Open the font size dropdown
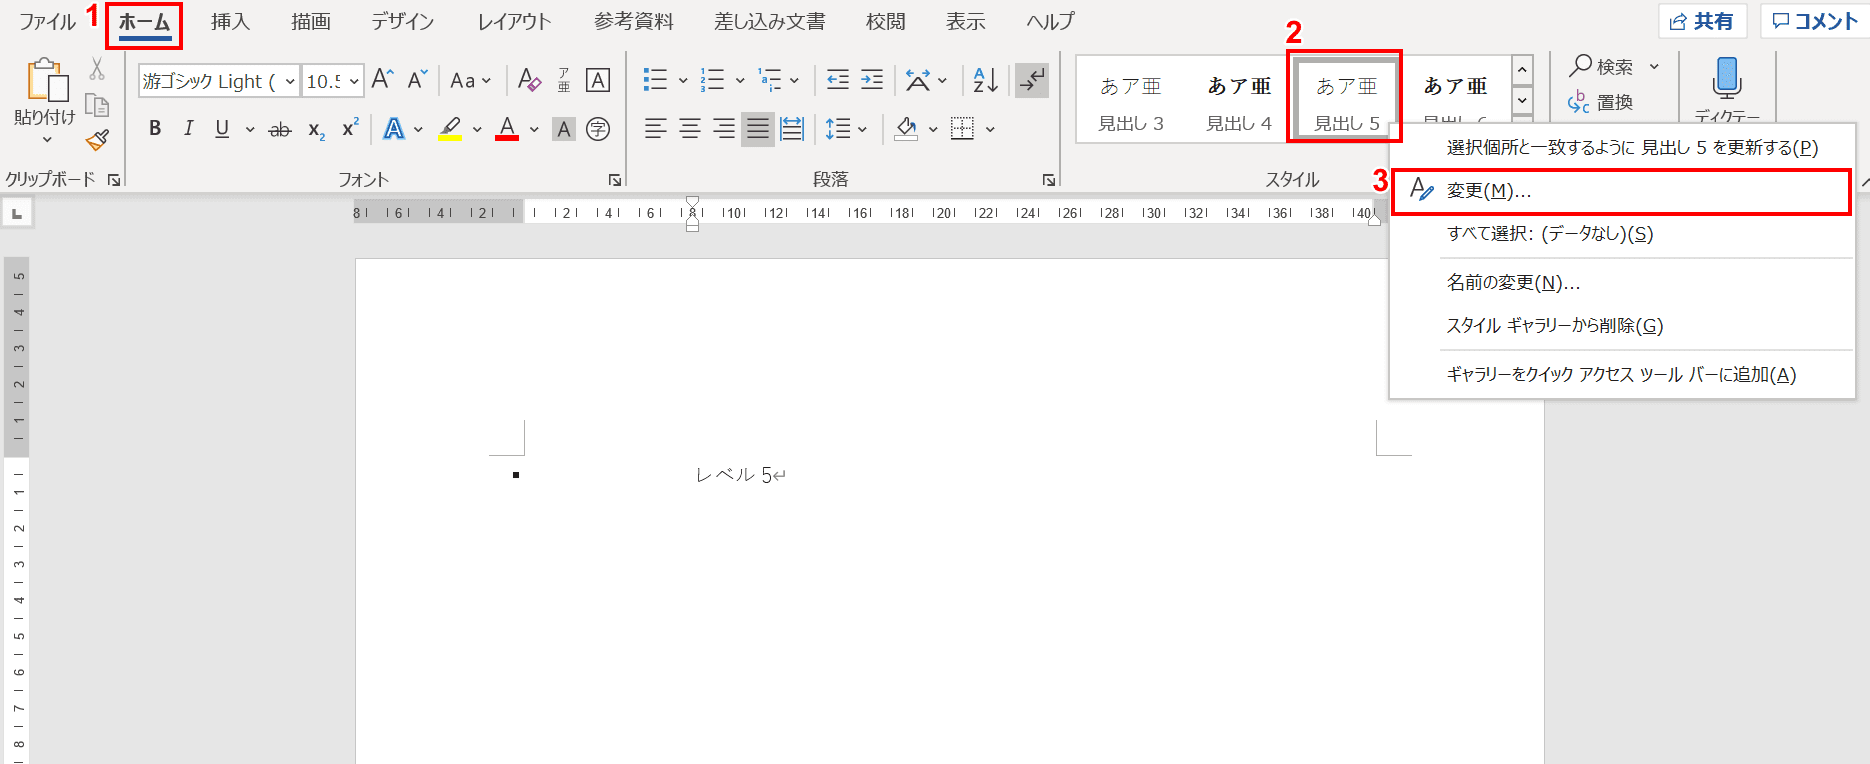This screenshot has width=1870, height=764. coord(354,81)
